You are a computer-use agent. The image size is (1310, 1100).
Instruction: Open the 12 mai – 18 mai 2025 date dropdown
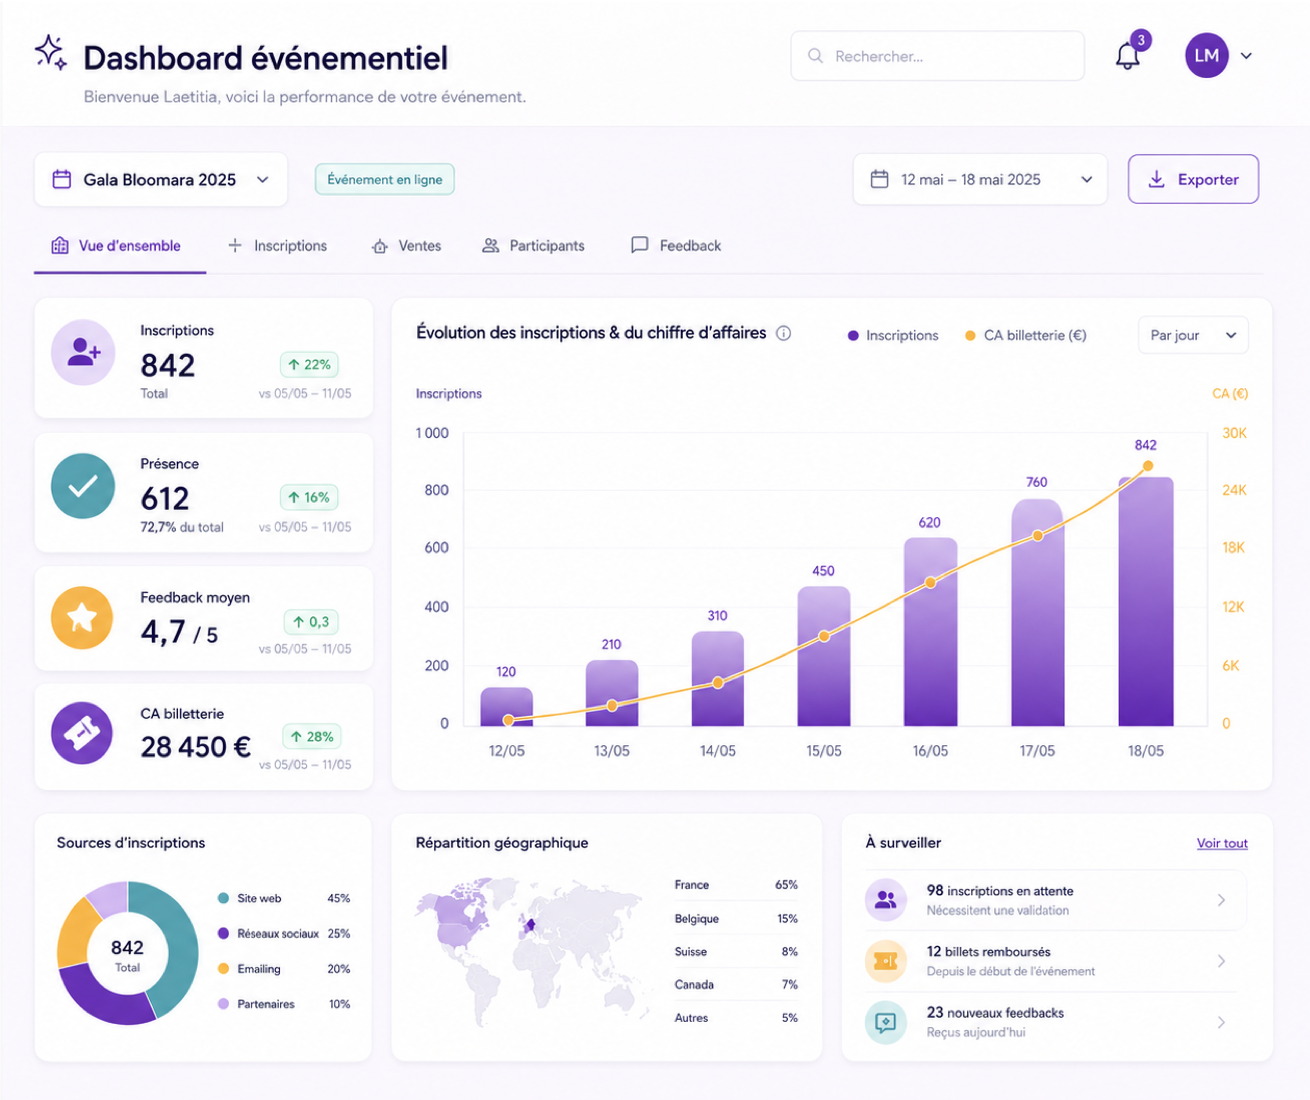pos(980,179)
